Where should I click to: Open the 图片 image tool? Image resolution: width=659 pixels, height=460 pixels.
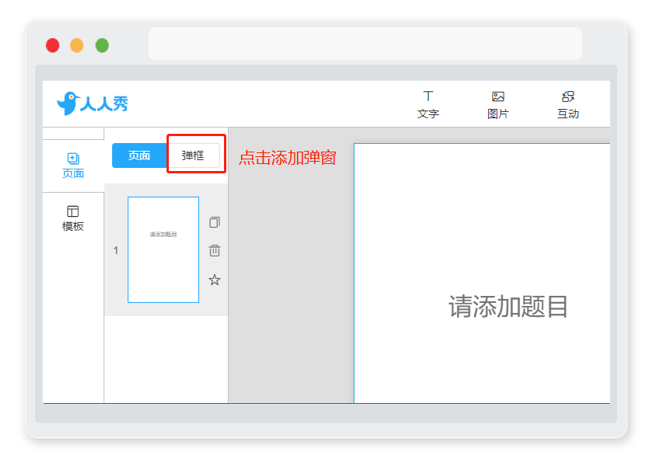tap(498, 105)
